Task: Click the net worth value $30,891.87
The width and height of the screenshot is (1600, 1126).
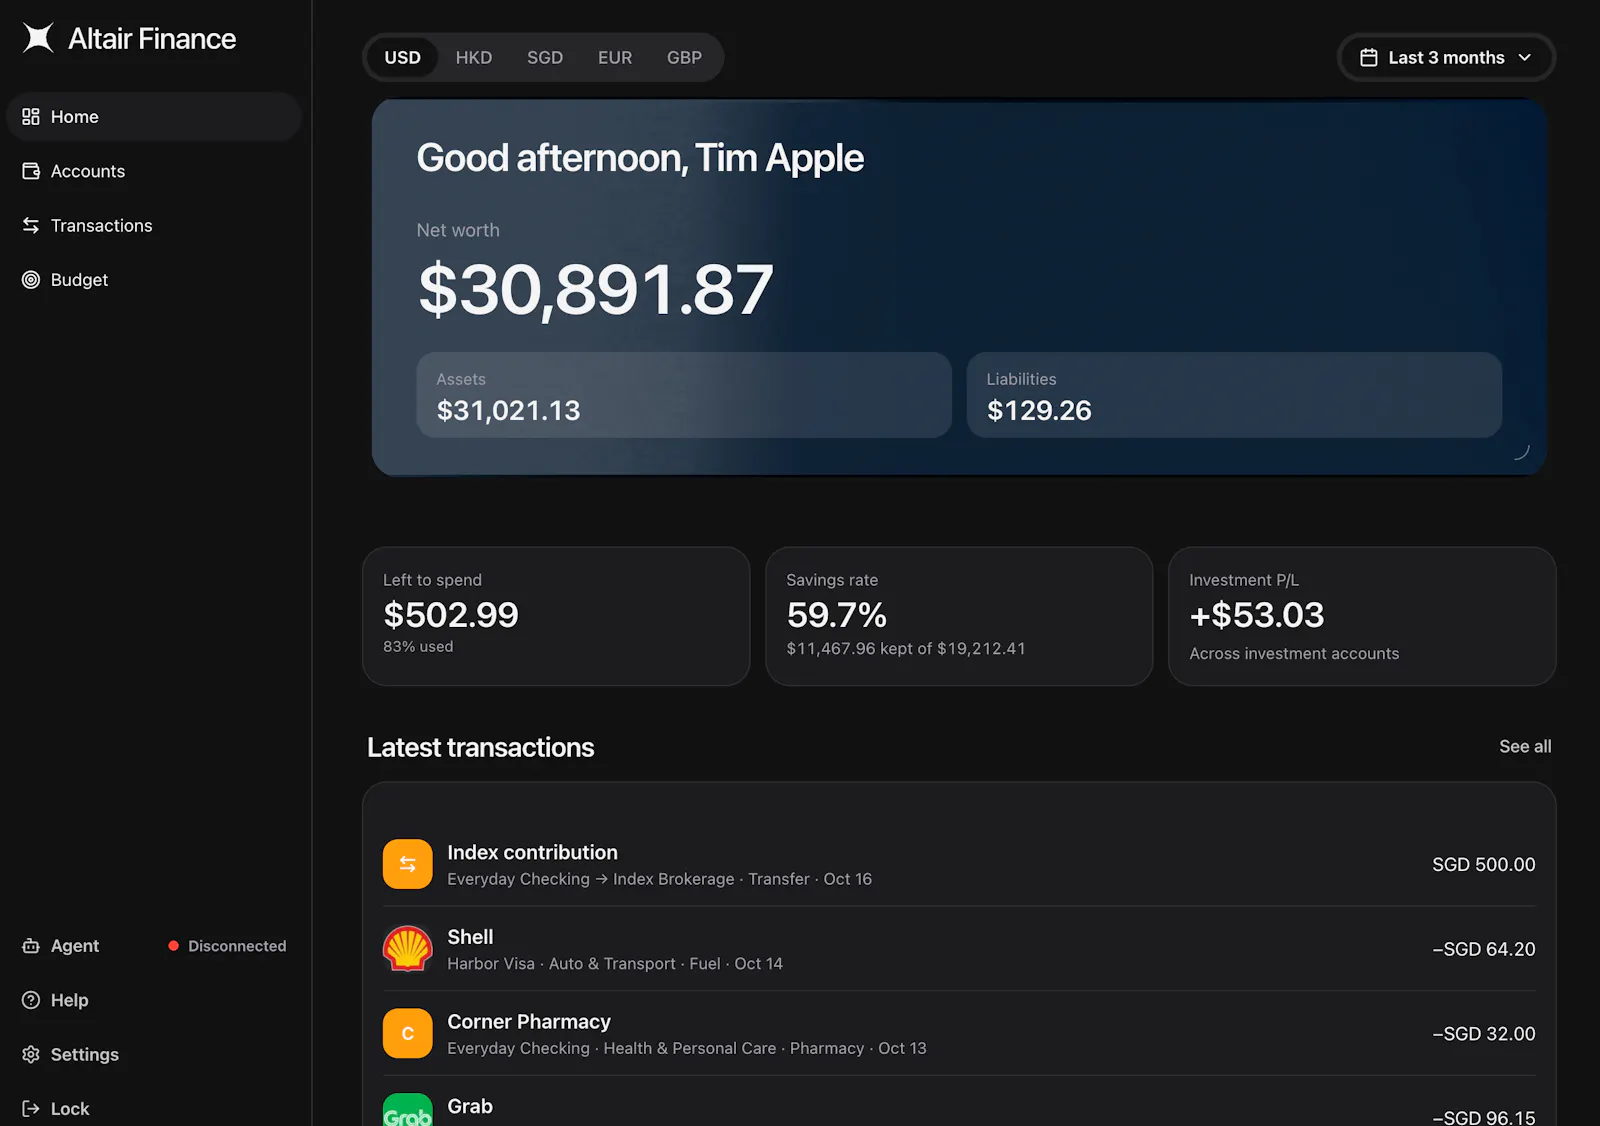Action: [x=596, y=290]
